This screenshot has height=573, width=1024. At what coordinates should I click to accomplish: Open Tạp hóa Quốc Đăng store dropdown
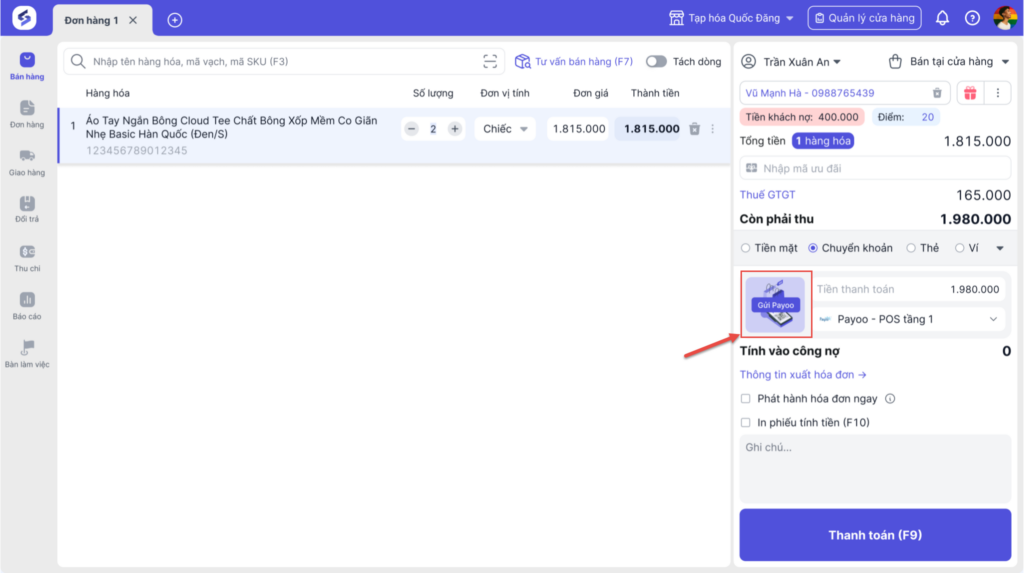click(x=731, y=18)
